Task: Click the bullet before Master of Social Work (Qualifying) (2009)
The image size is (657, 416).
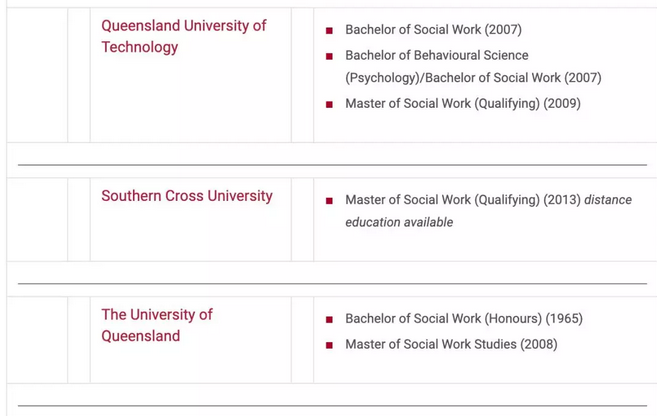Action: point(329,104)
